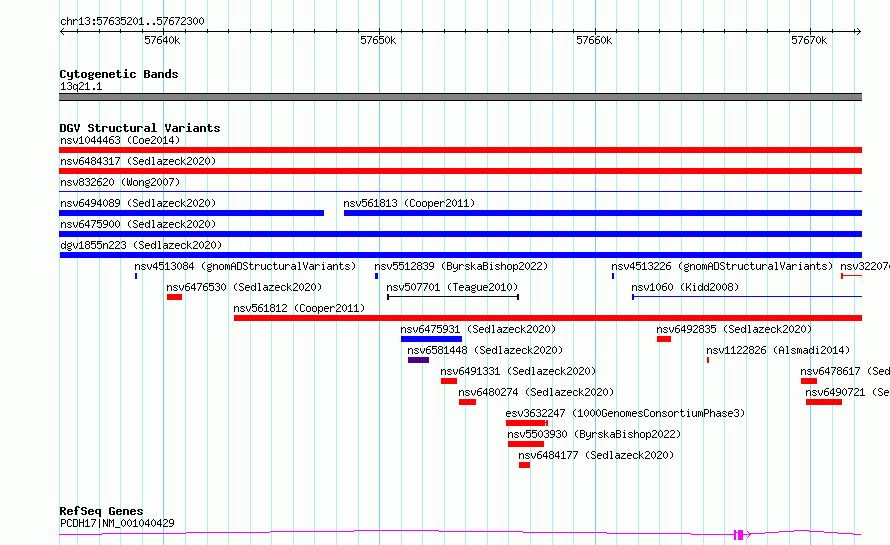Open nsv4513084 gnomAD variant label
This screenshot has height=545, width=890.
point(245,266)
